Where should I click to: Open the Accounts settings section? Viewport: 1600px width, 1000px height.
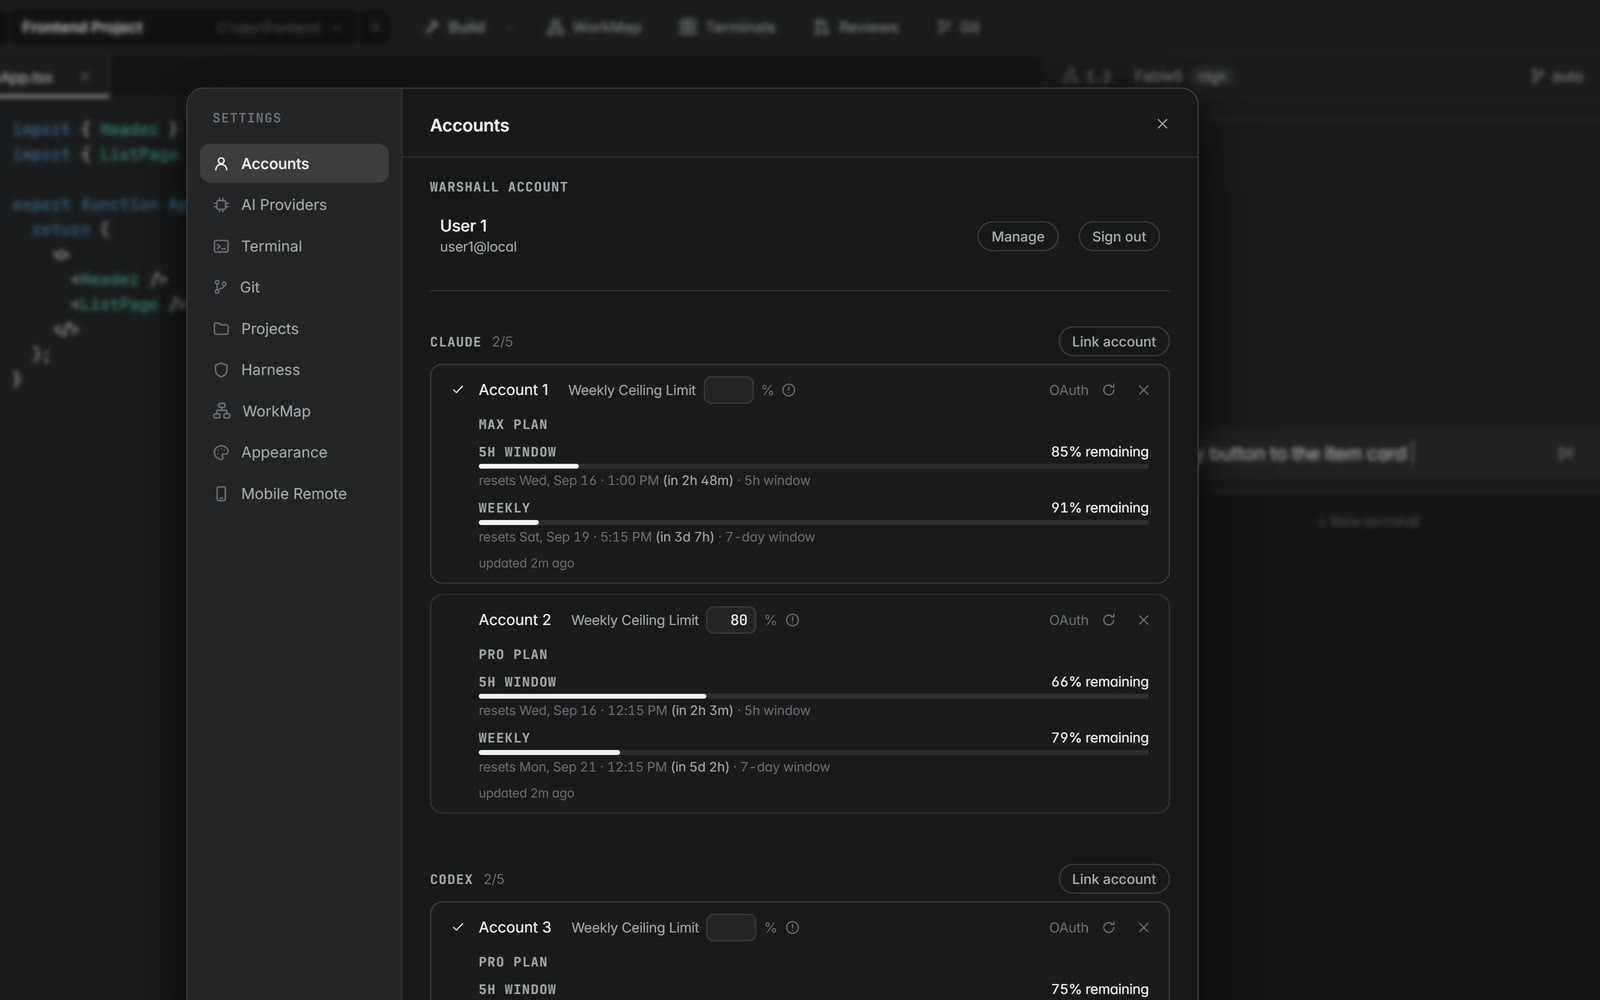click(x=294, y=163)
